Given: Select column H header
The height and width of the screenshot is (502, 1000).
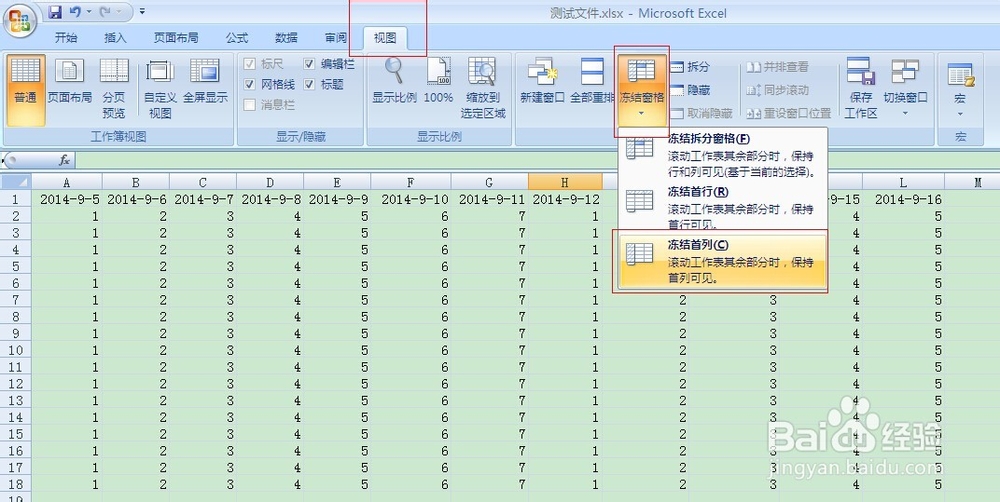Looking at the screenshot, I should pos(565,182).
